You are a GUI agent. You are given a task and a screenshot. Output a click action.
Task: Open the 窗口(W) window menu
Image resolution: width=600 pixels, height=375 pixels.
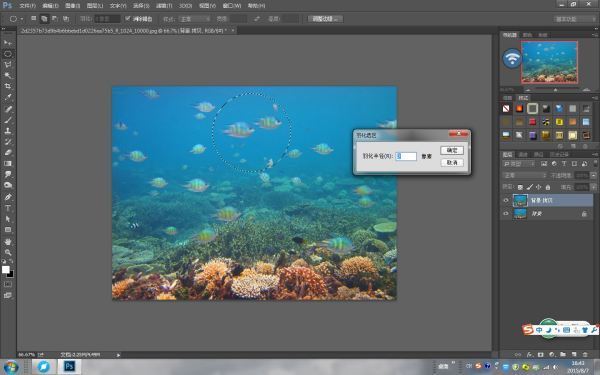coord(232,6)
